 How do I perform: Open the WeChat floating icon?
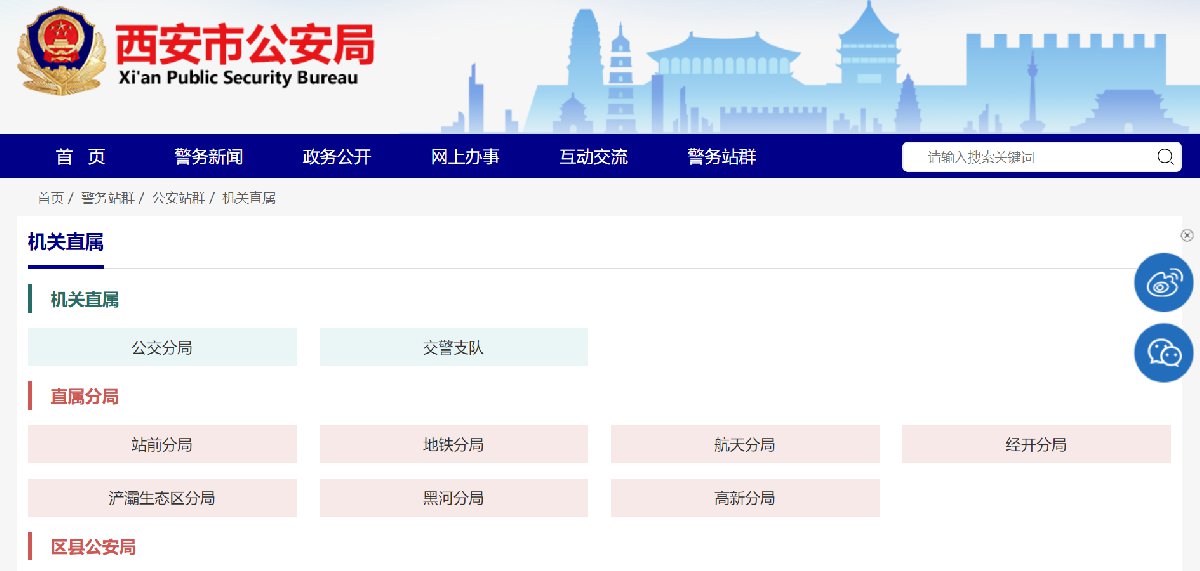[1163, 353]
